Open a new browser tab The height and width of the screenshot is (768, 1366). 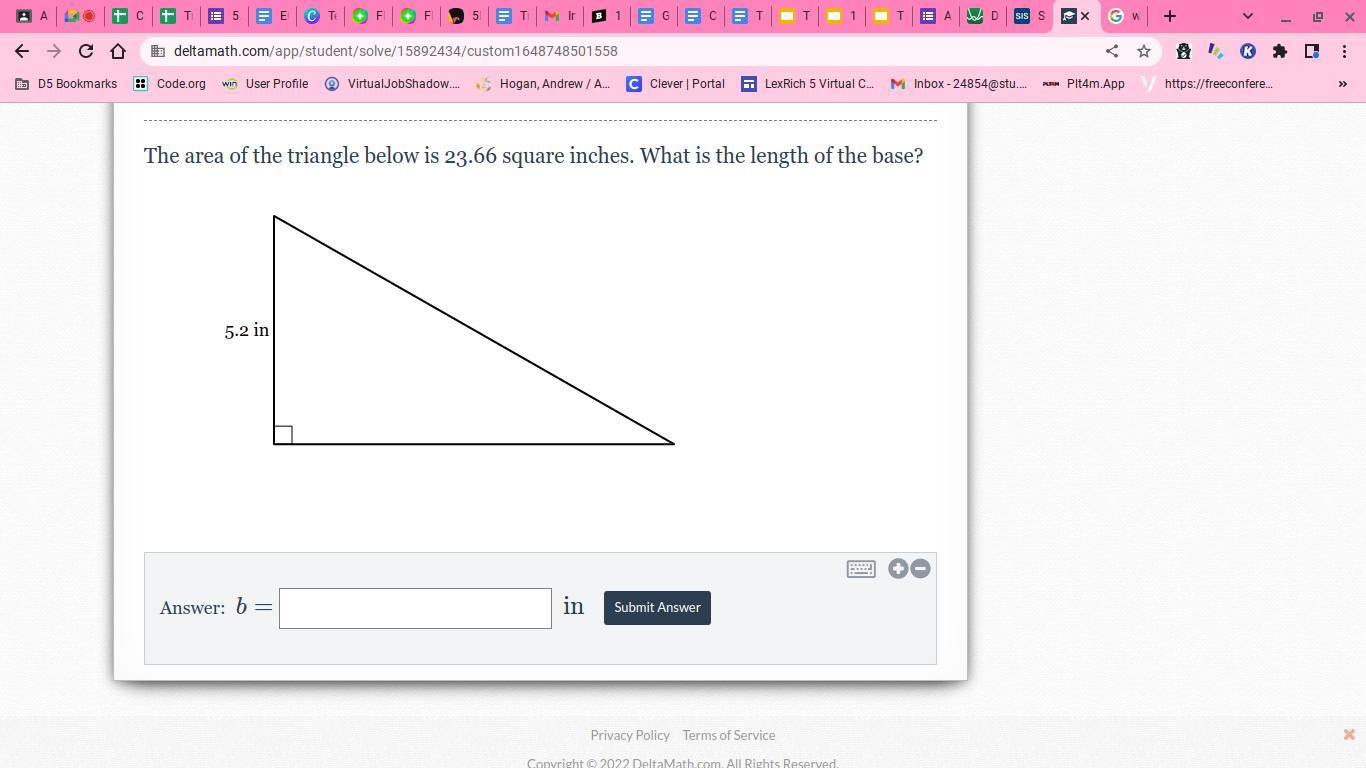click(1170, 16)
